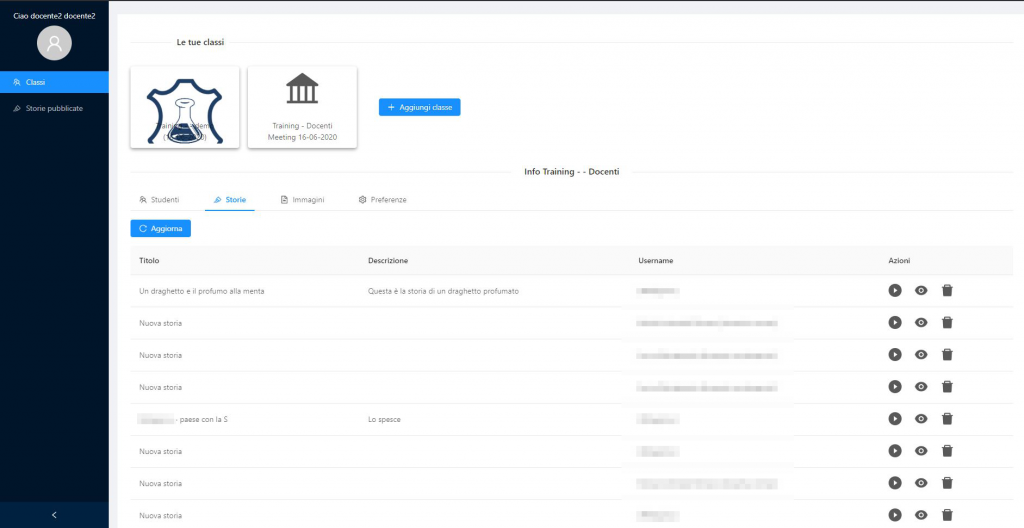Screen dimensions: 1024x528
Task: Switch to the Immagini tab
Action: 302,200
